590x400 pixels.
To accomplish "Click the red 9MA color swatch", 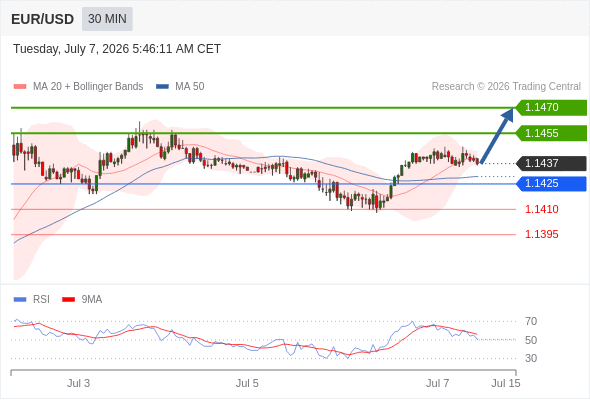I will click(68, 300).
